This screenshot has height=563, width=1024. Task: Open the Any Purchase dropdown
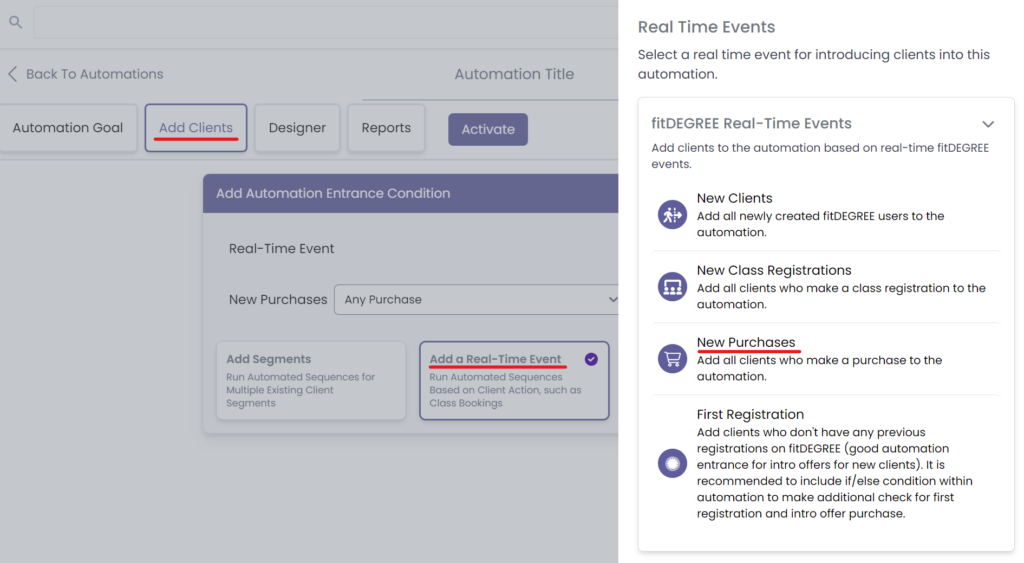pyautogui.click(x=478, y=299)
